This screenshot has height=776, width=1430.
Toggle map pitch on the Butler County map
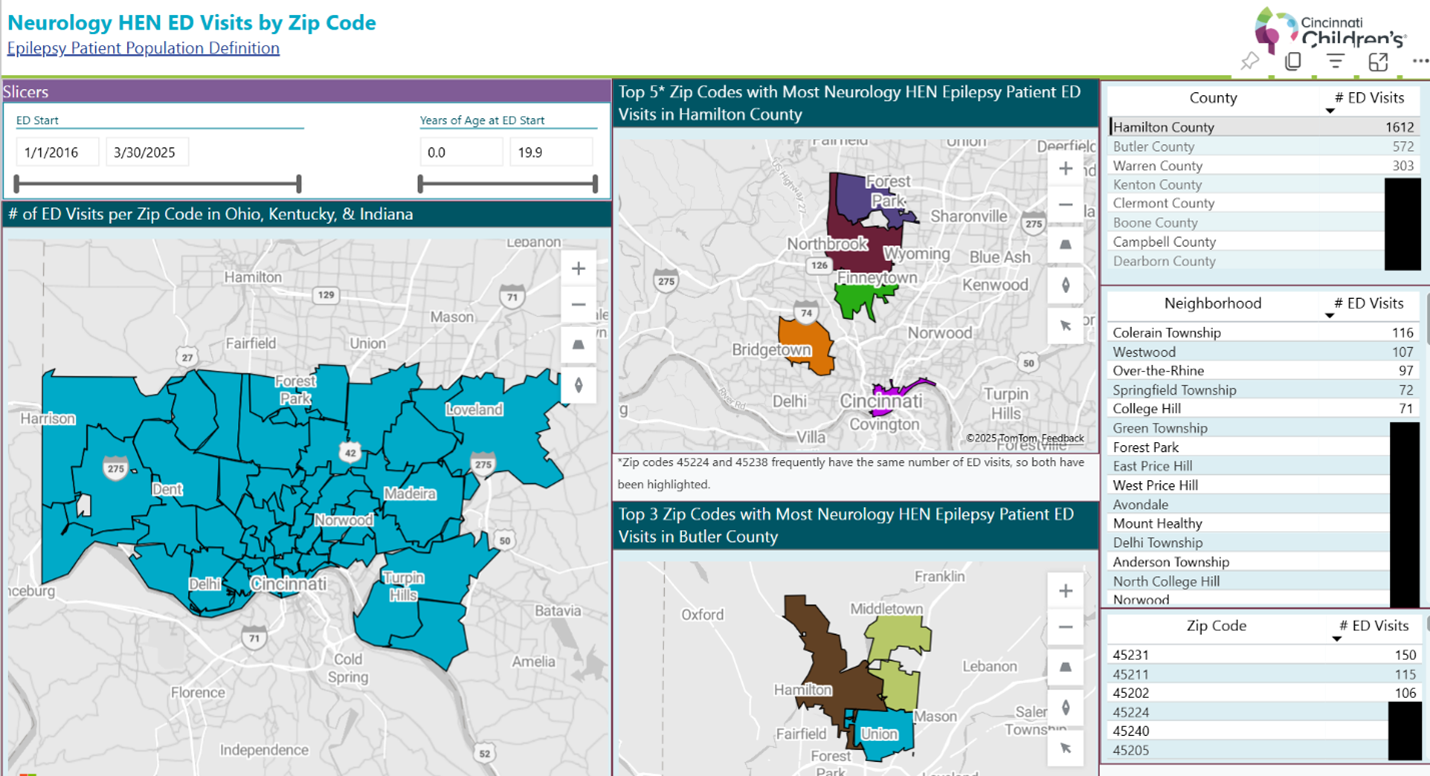pos(1065,668)
